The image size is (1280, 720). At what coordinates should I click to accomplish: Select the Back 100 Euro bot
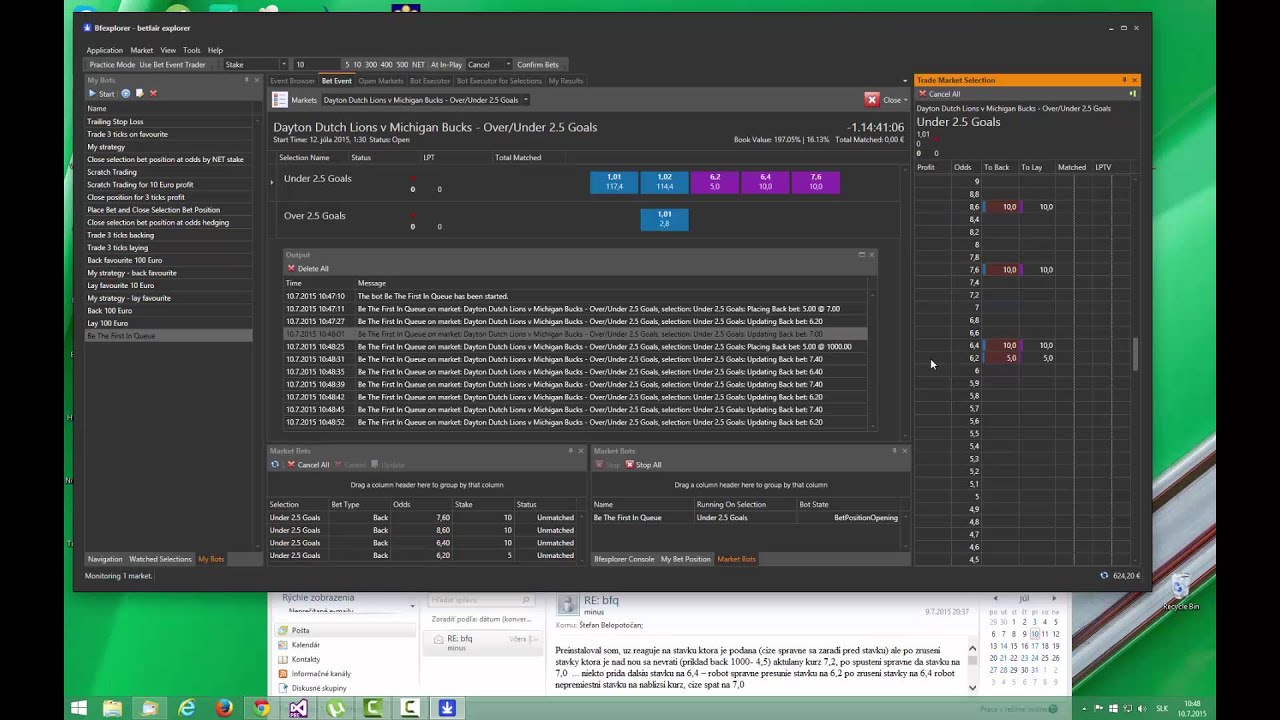pyautogui.click(x=169, y=310)
